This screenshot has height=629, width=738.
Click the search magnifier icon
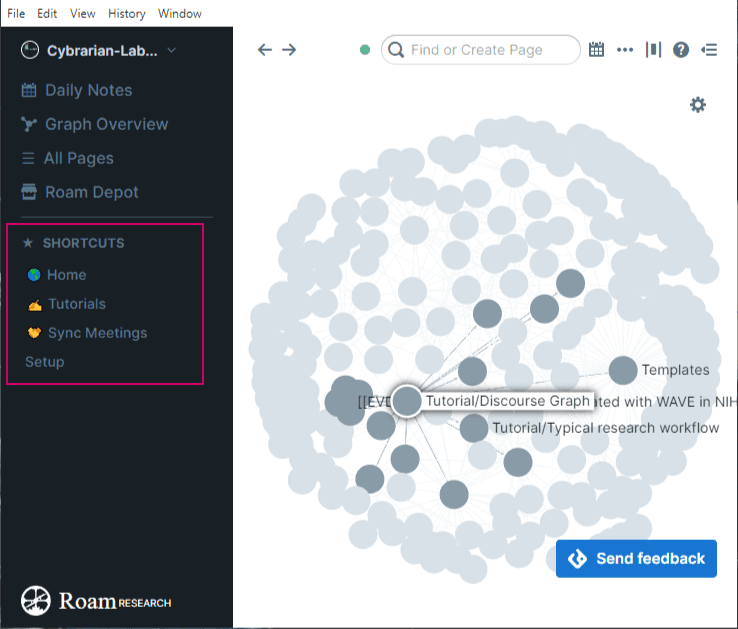click(396, 49)
